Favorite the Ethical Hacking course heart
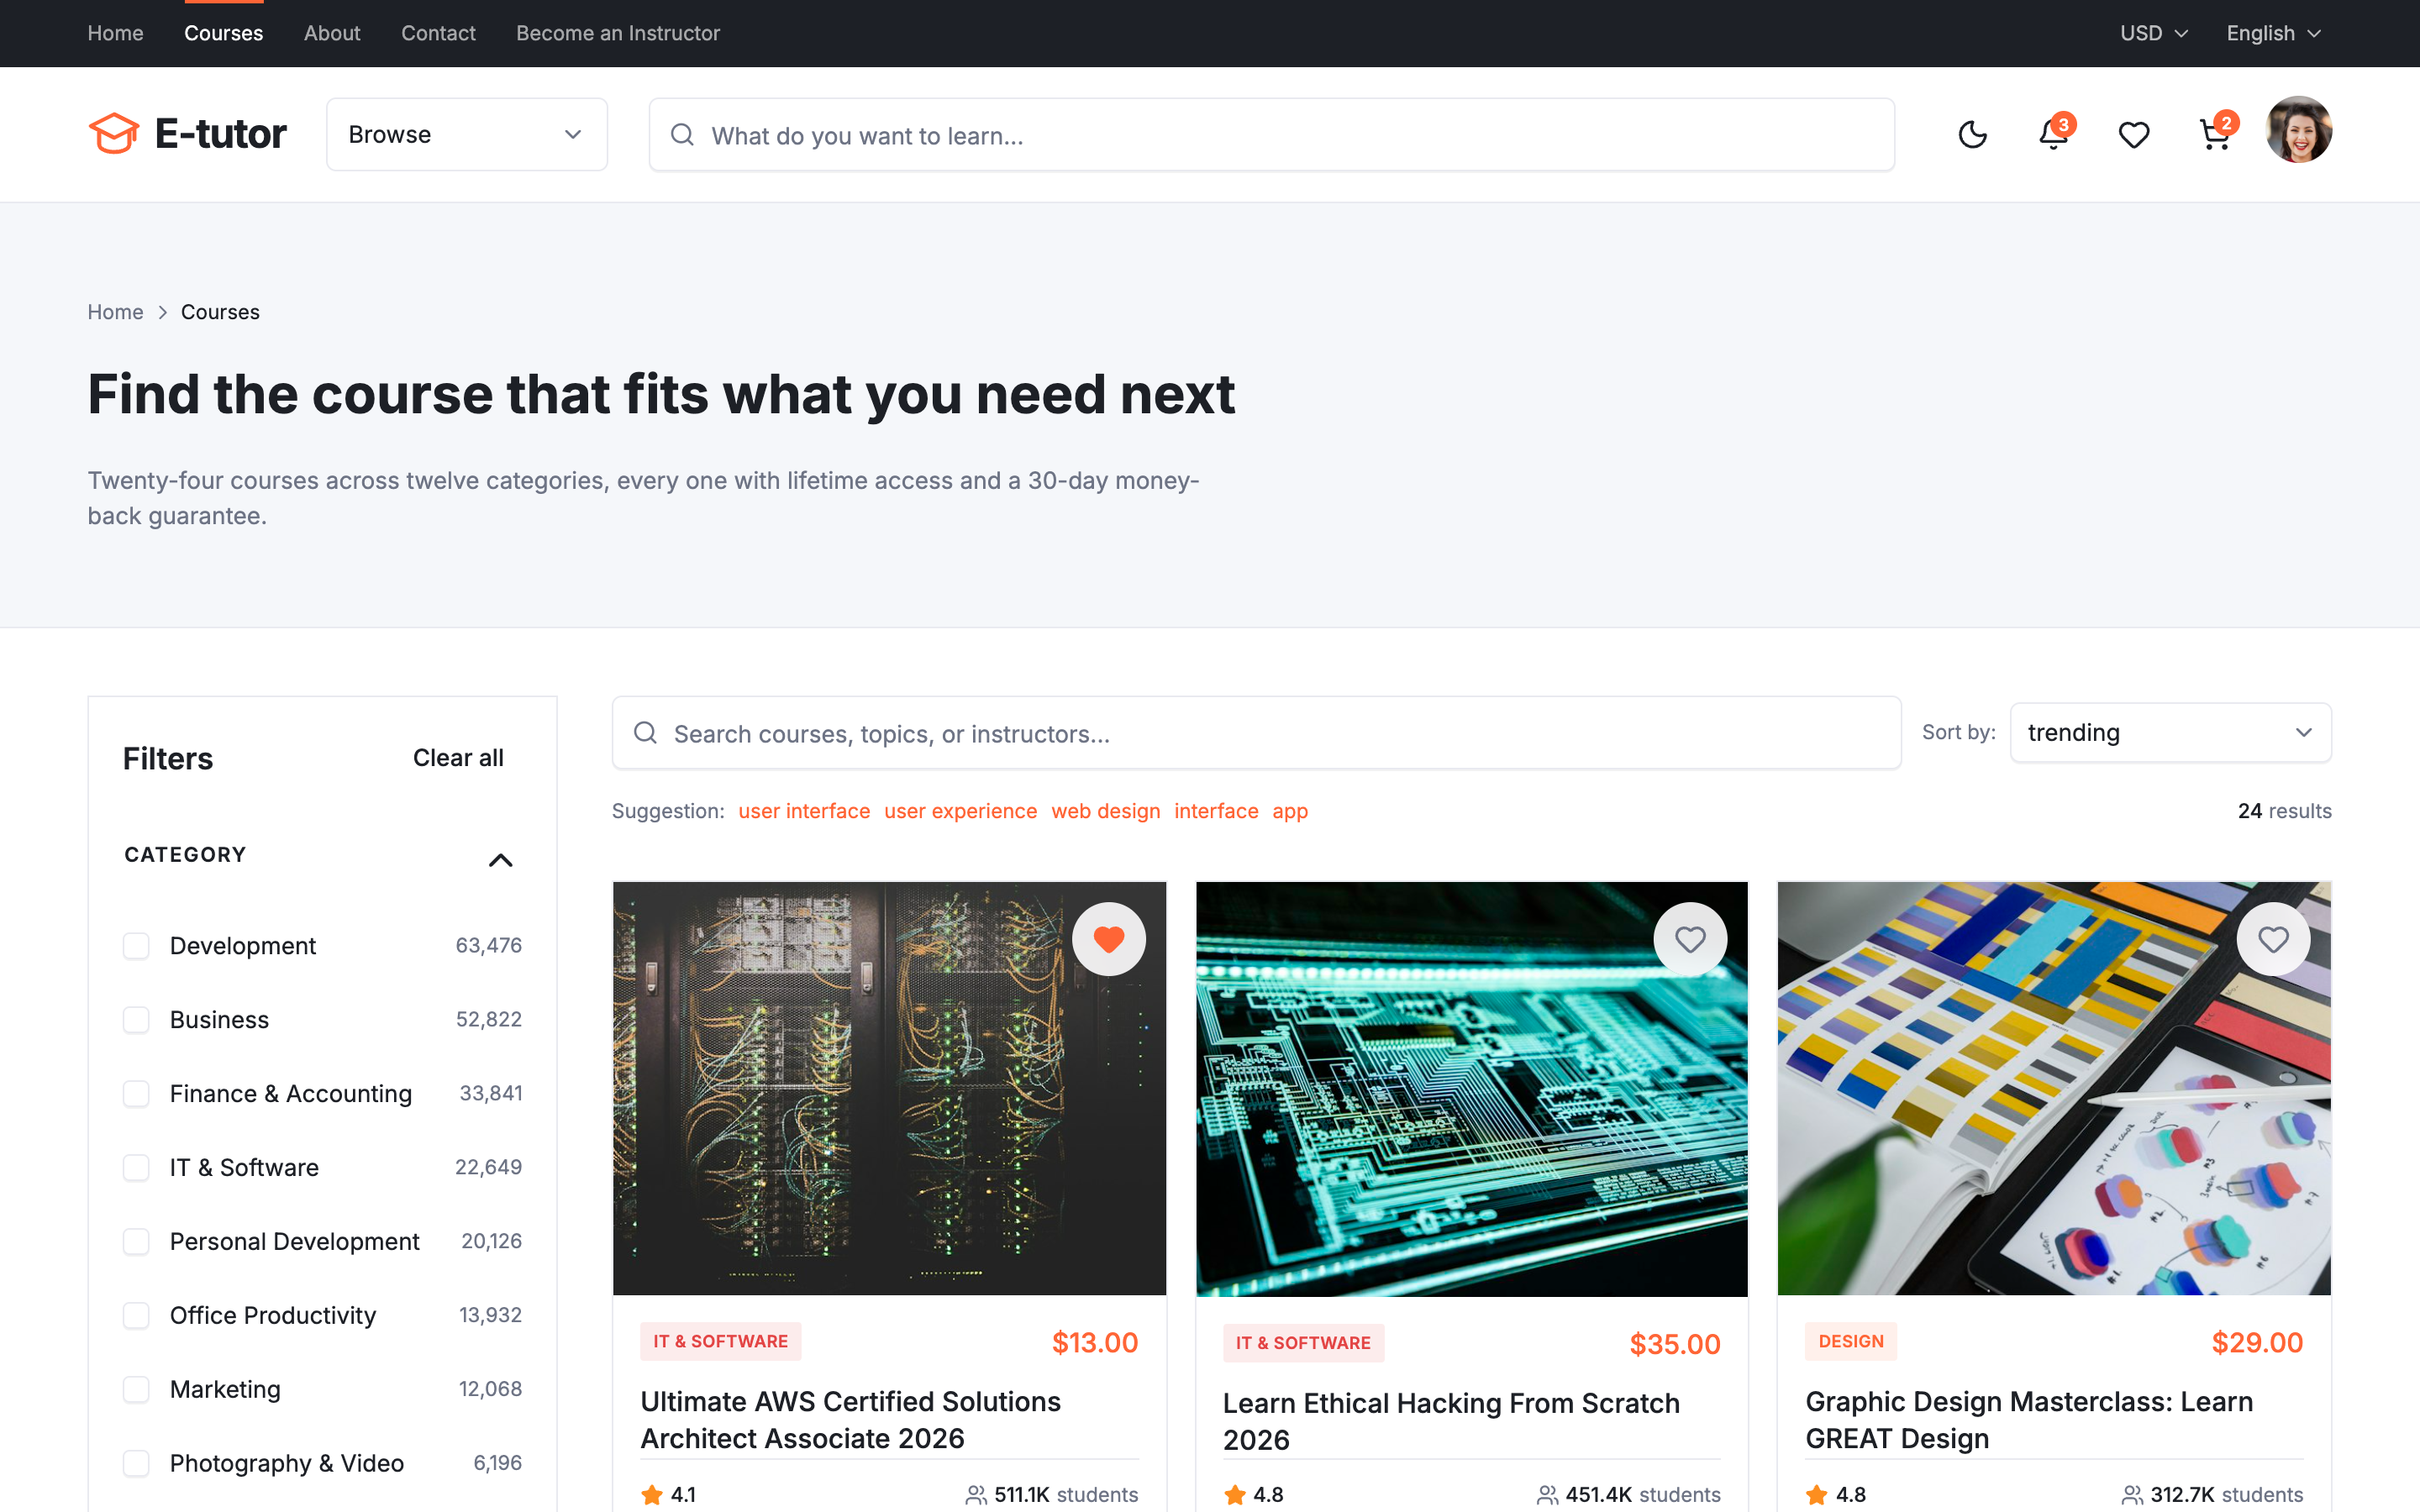 point(1690,939)
